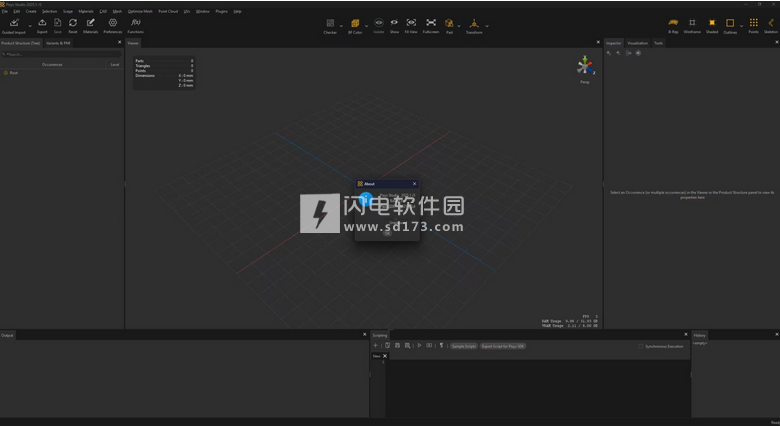
Task: Click the Sample Scripts button
Action: (463, 346)
